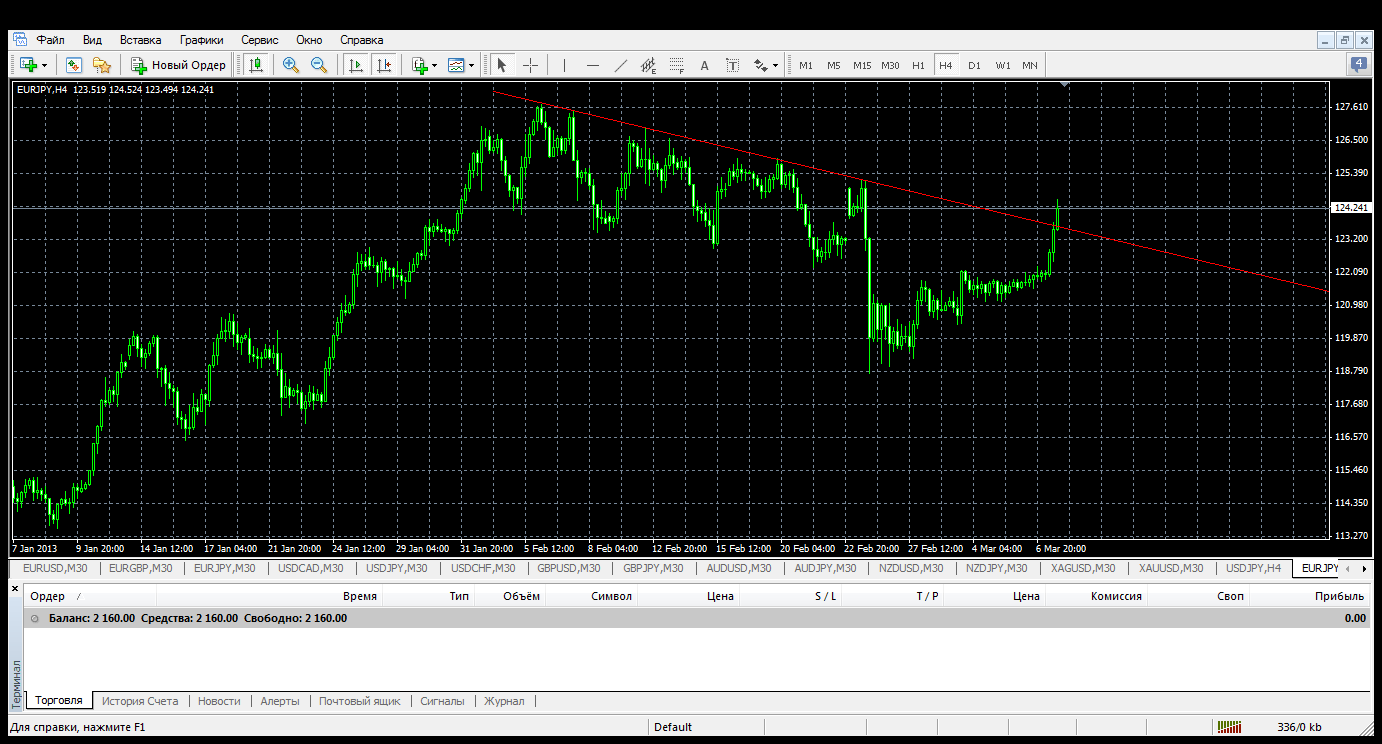
Task: Select the red trend line on chart
Action: (x=910, y=192)
